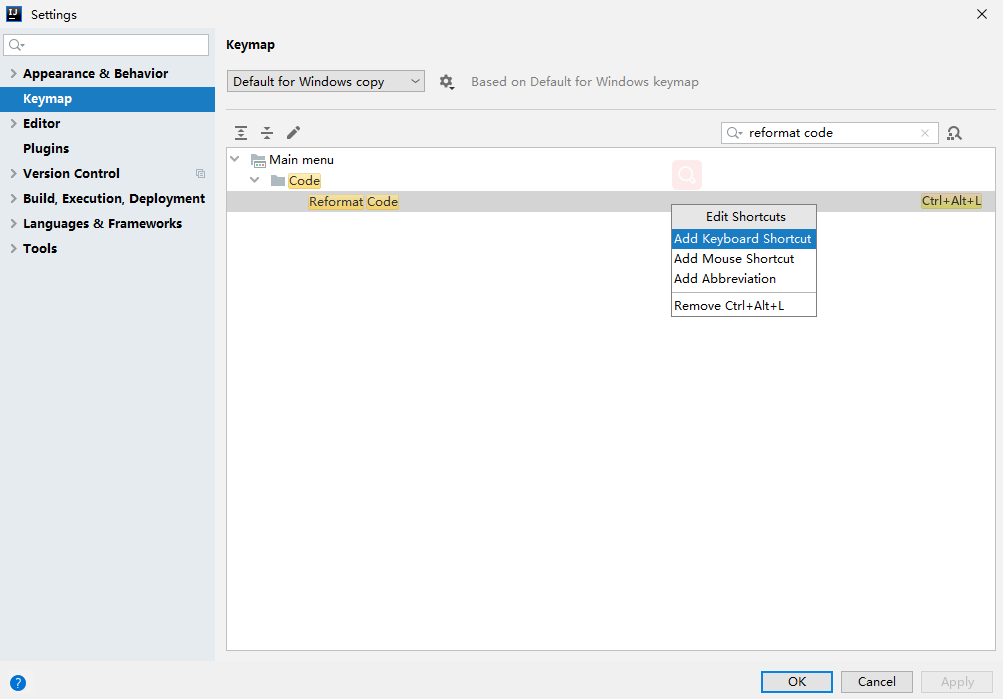Collapse the Code tree node
The width and height of the screenshot is (1003, 699).
click(x=255, y=180)
